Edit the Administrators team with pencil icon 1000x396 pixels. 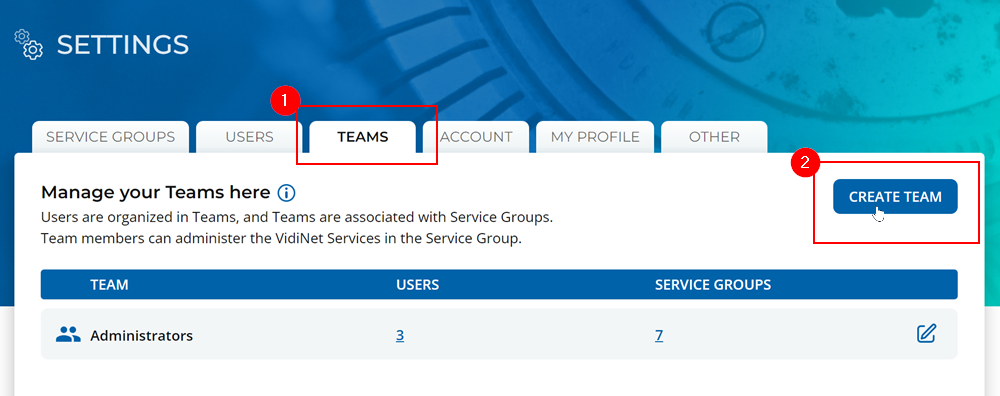pos(926,333)
